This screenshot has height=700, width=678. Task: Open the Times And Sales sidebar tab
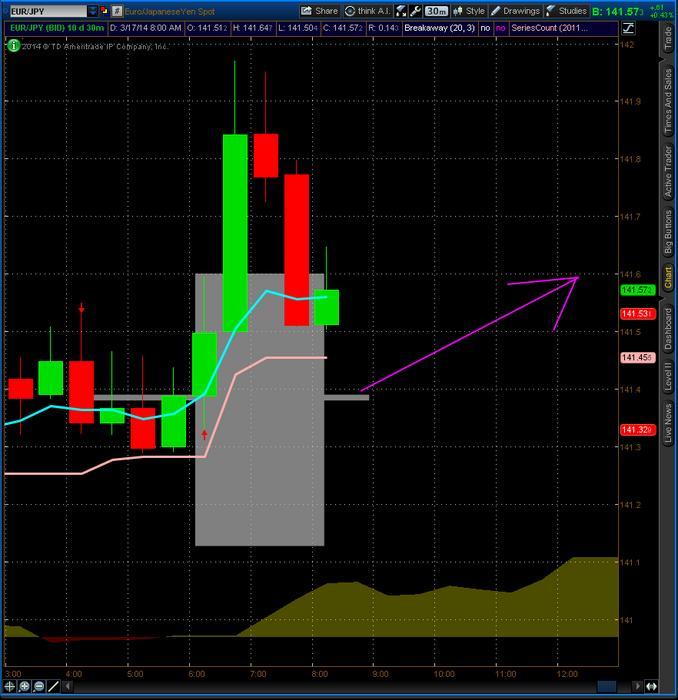coord(668,100)
